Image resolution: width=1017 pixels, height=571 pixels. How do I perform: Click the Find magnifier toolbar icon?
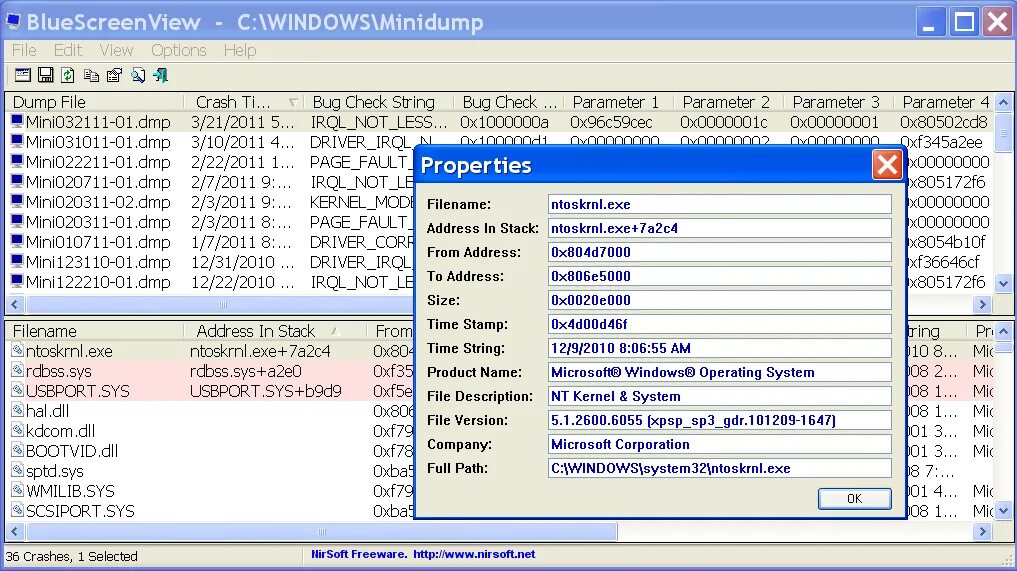point(138,75)
